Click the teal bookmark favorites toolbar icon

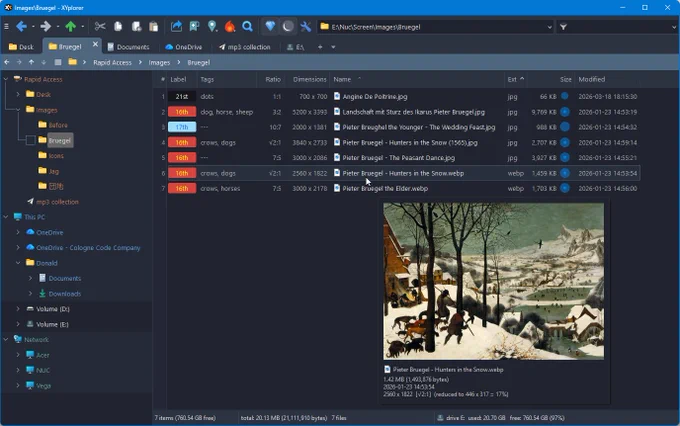194,27
